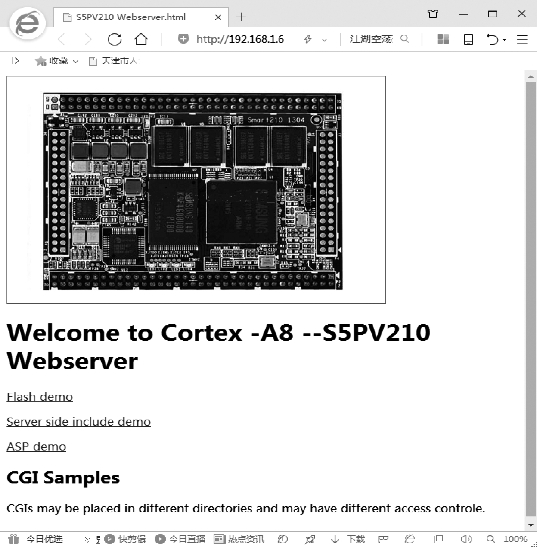The height and width of the screenshot is (547, 537).
Task: Go to the browser home page icon
Action: [141, 39]
